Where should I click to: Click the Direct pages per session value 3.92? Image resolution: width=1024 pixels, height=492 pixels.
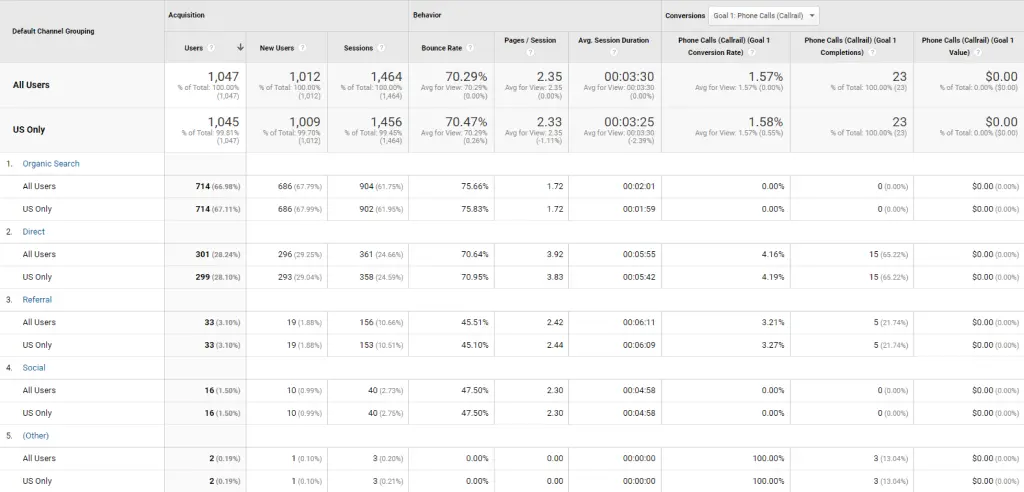555,254
